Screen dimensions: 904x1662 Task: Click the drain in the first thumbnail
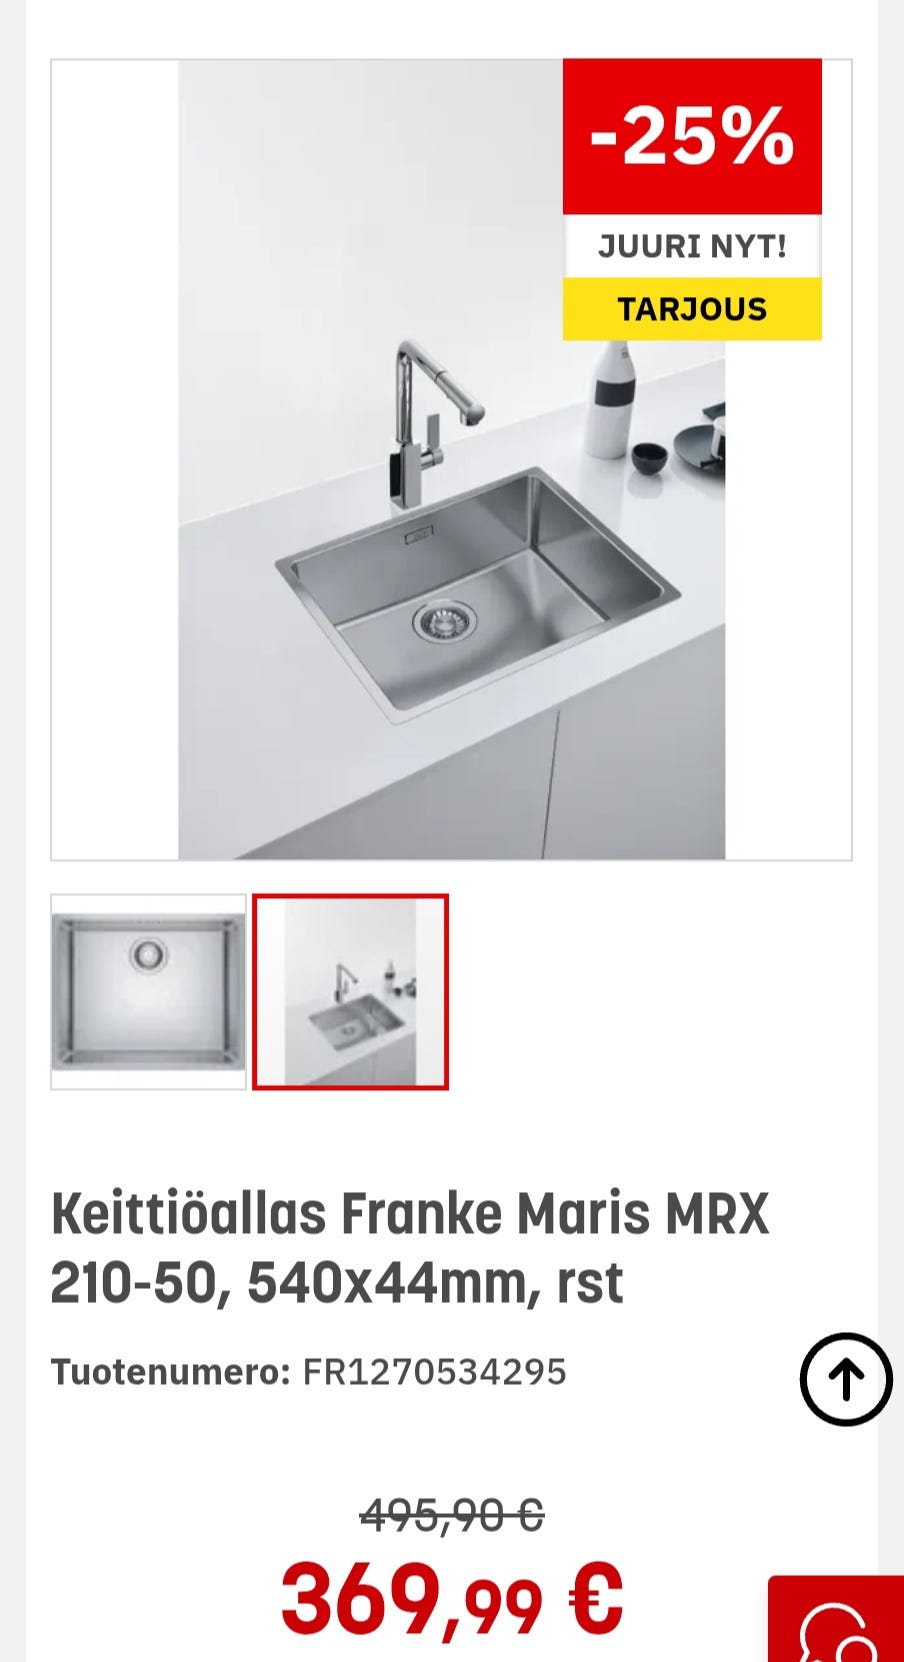[x=149, y=955]
